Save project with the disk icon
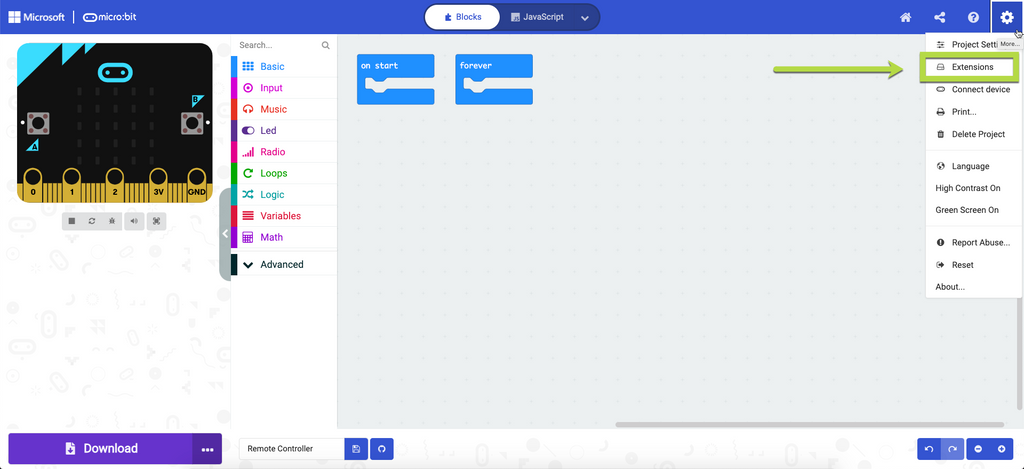This screenshot has height=469, width=1024. point(356,449)
